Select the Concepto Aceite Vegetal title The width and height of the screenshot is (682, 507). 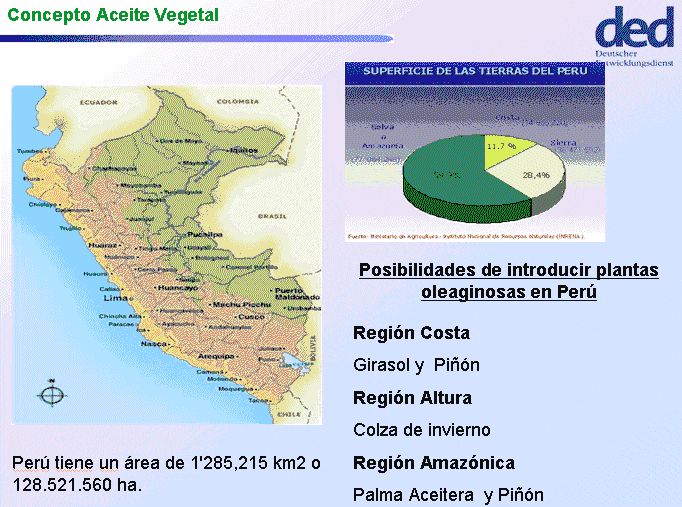113,15
